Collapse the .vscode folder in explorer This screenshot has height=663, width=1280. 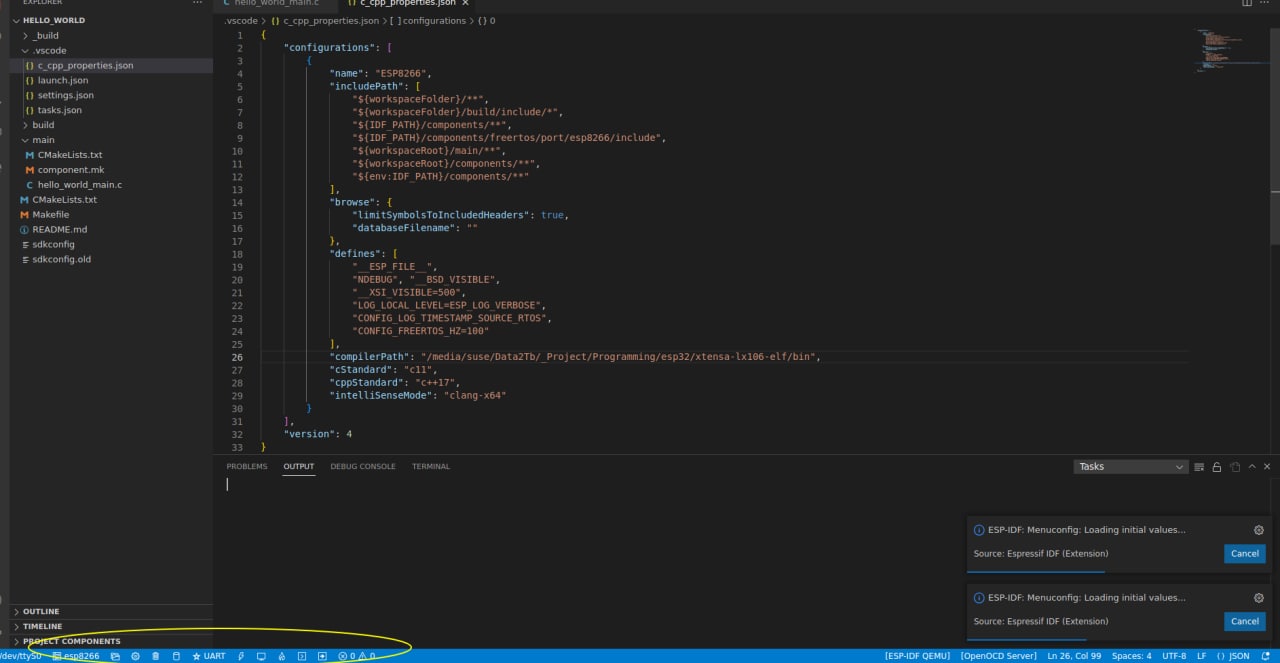click(50, 50)
